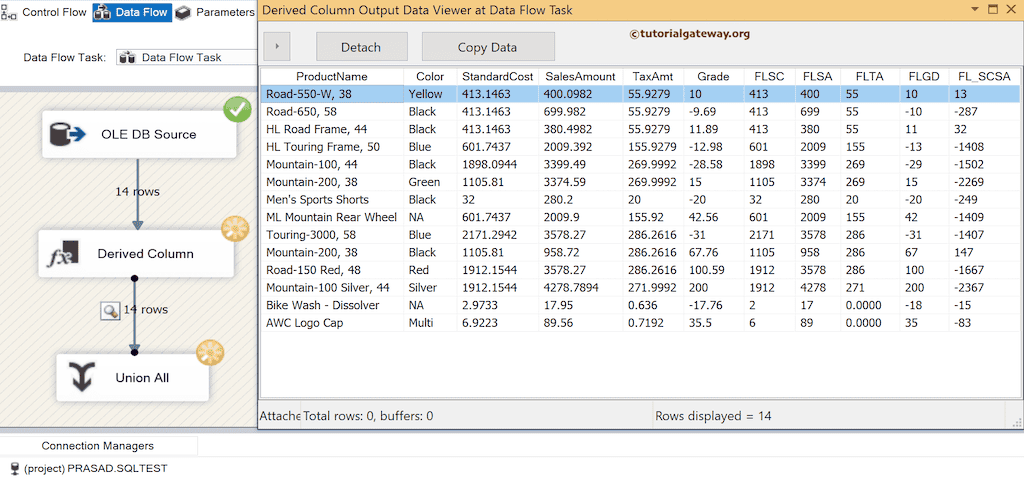
Task: Open the Data Flow Task dropdown
Action: (185, 58)
